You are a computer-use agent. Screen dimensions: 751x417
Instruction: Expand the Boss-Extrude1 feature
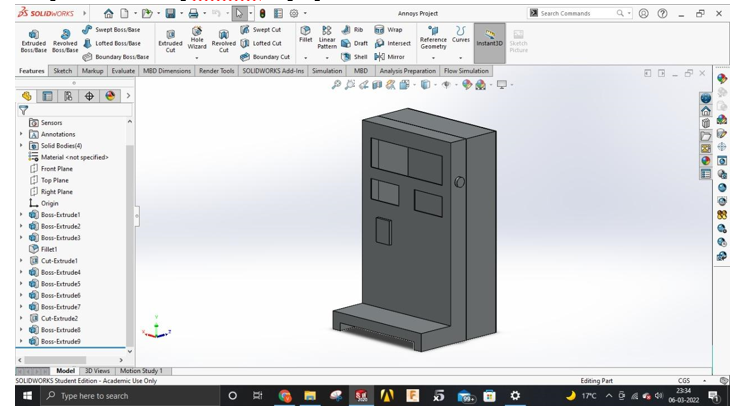(21, 214)
